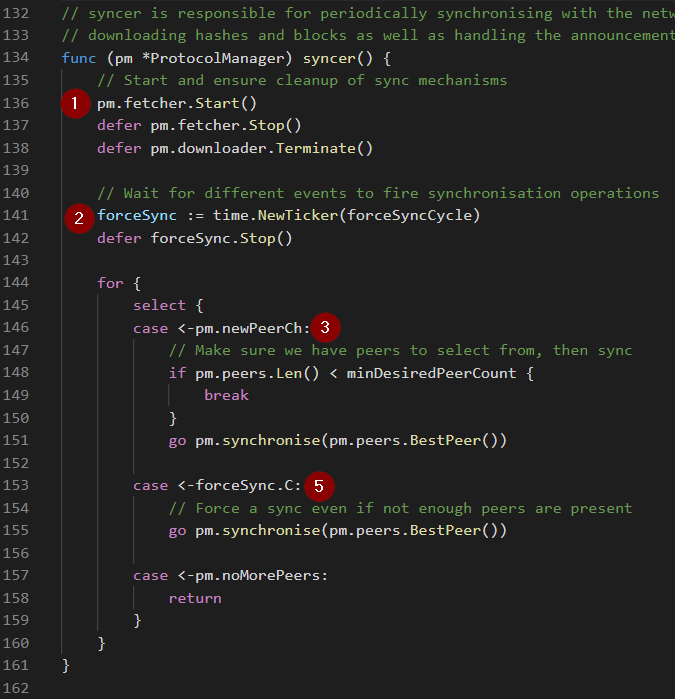Click line number 156 in the gutter
Image resolution: width=675 pixels, height=699 pixels.
(x=16, y=553)
